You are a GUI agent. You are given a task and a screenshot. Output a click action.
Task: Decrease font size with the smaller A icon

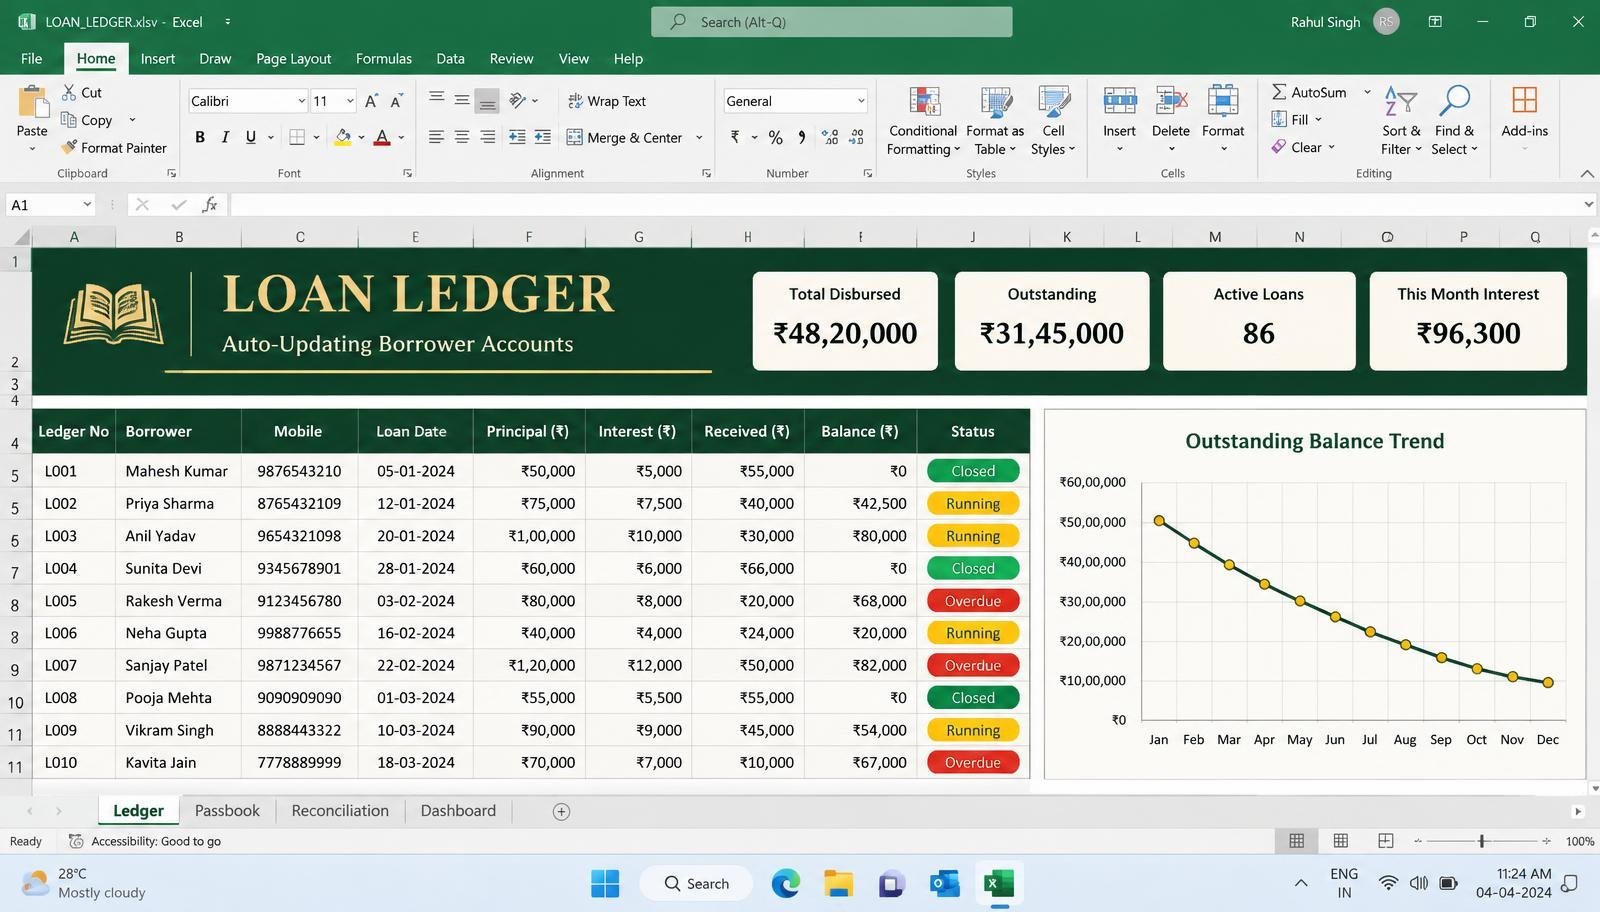click(396, 101)
